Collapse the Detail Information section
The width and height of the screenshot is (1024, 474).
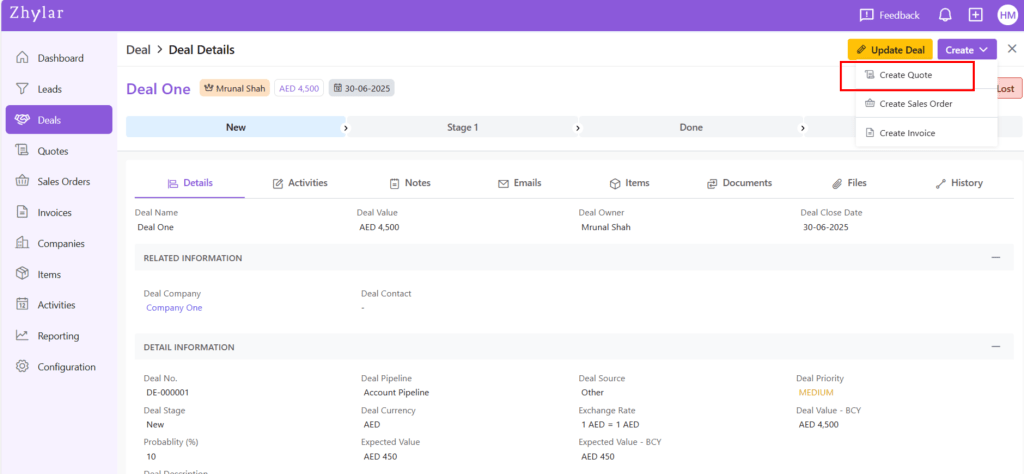coord(995,347)
